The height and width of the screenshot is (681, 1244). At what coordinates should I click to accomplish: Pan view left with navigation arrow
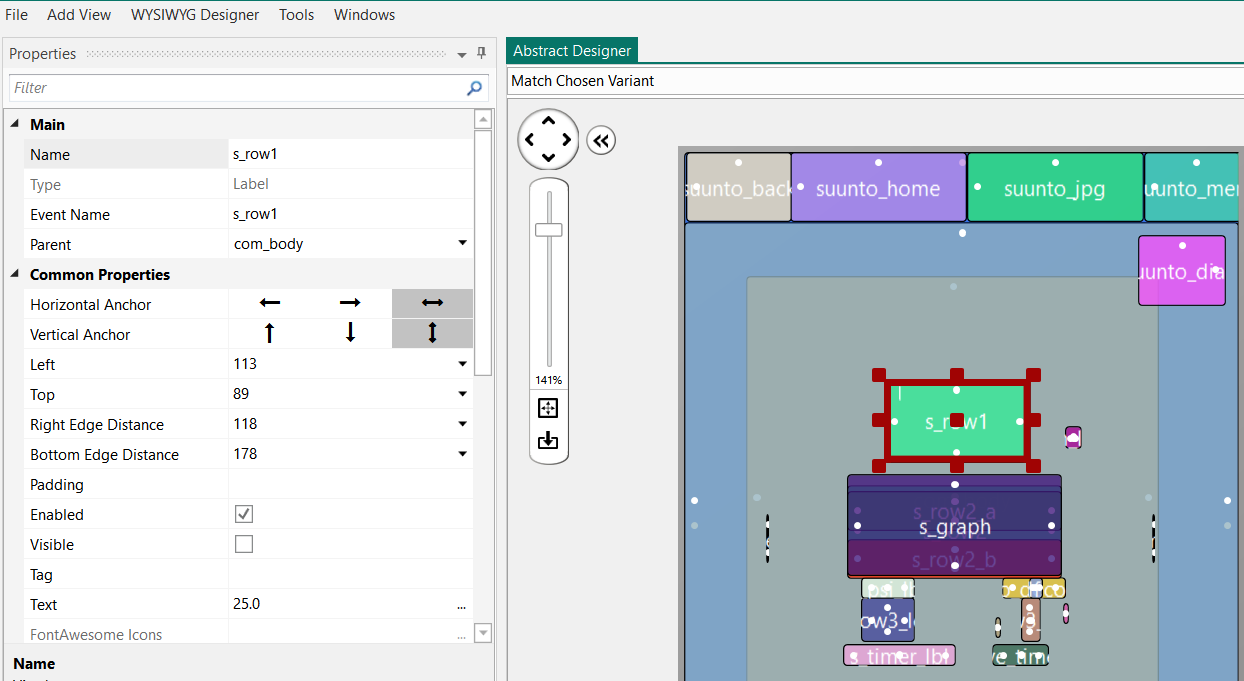click(x=530, y=140)
